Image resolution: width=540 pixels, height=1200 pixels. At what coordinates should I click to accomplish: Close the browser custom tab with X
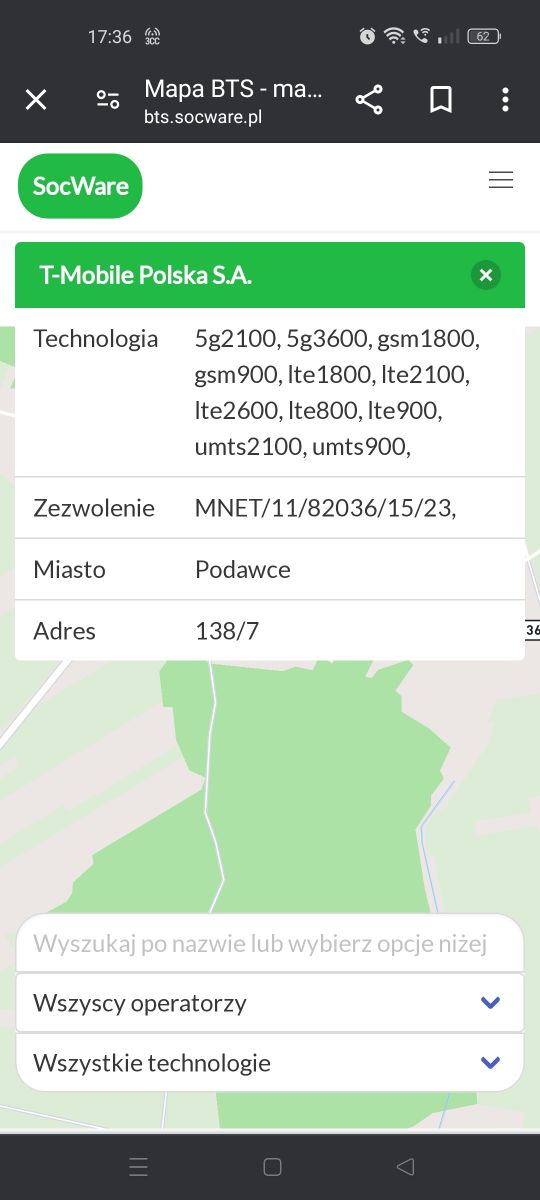[x=36, y=99]
